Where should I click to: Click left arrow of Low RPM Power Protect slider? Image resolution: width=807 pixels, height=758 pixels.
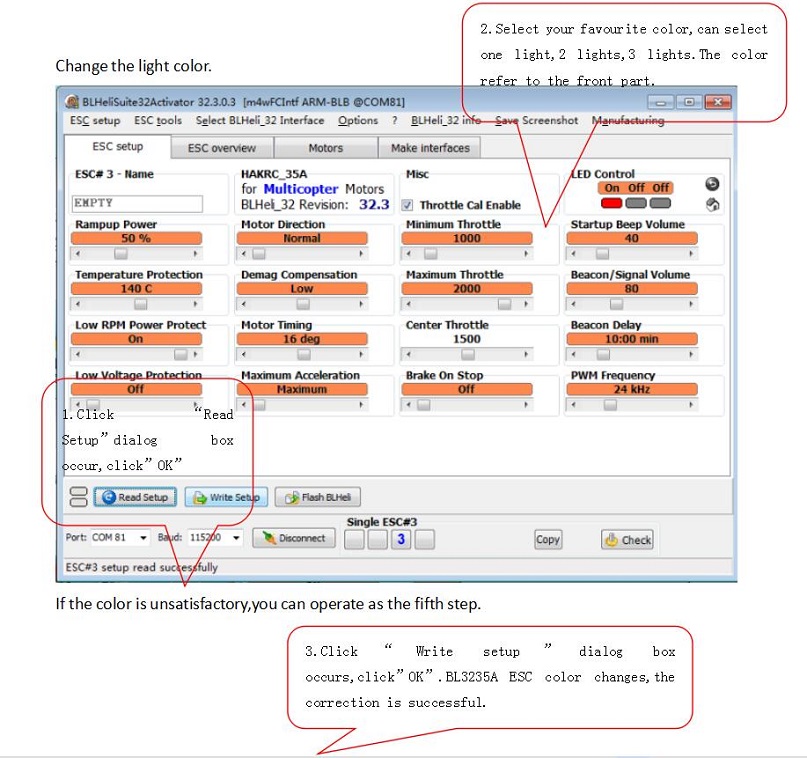pyautogui.click(x=78, y=355)
